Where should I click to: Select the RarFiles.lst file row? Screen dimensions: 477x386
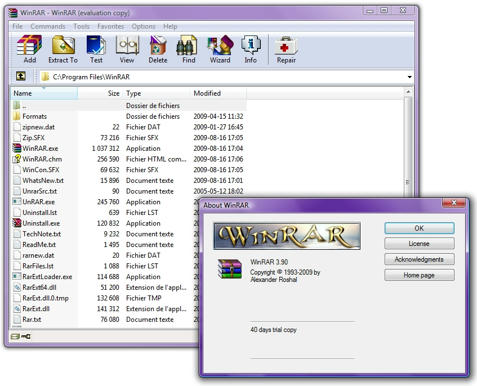click(x=105, y=266)
